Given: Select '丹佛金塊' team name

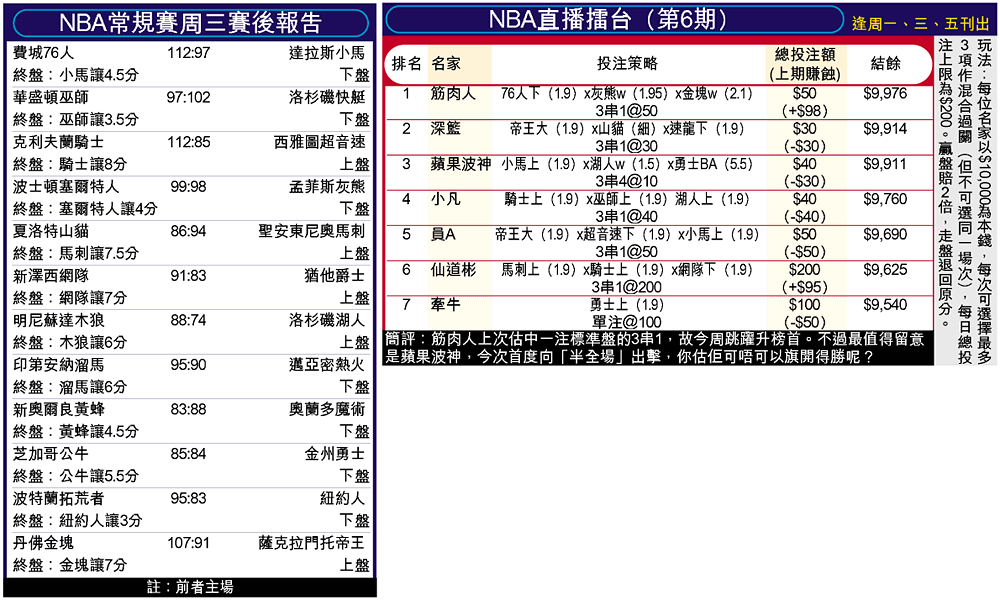Looking at the screenshot, I should click(43, 543).
